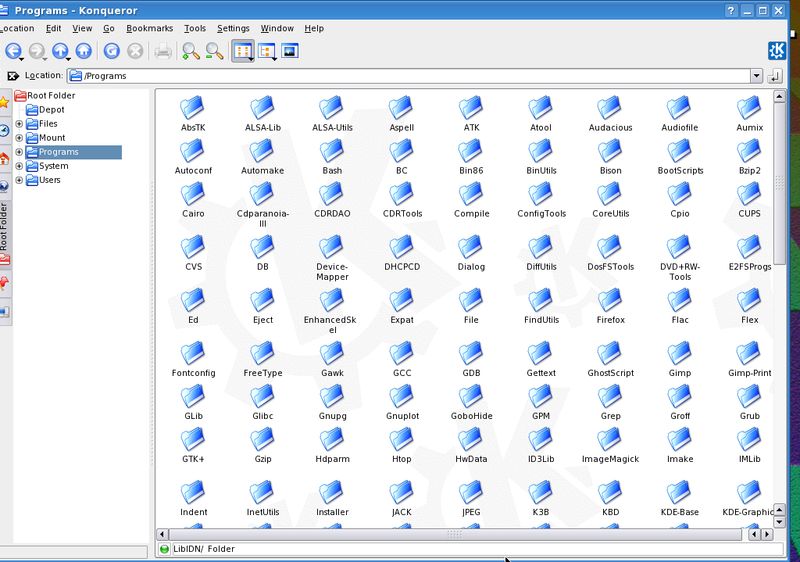The height and width of the screenshot is (562, 800).
Task: Click the window context help question button
Action: tap(731, 10)
